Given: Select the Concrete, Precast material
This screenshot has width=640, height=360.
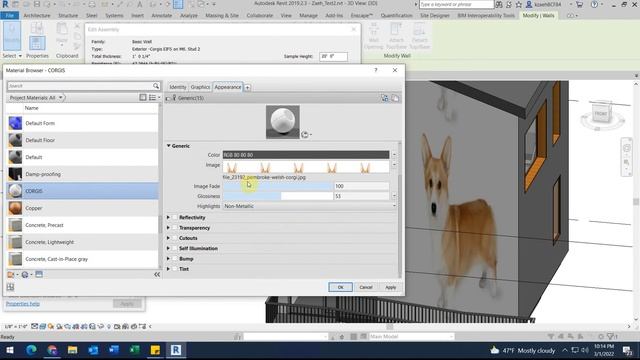Looking at the screenshot, I should [82, 225].
